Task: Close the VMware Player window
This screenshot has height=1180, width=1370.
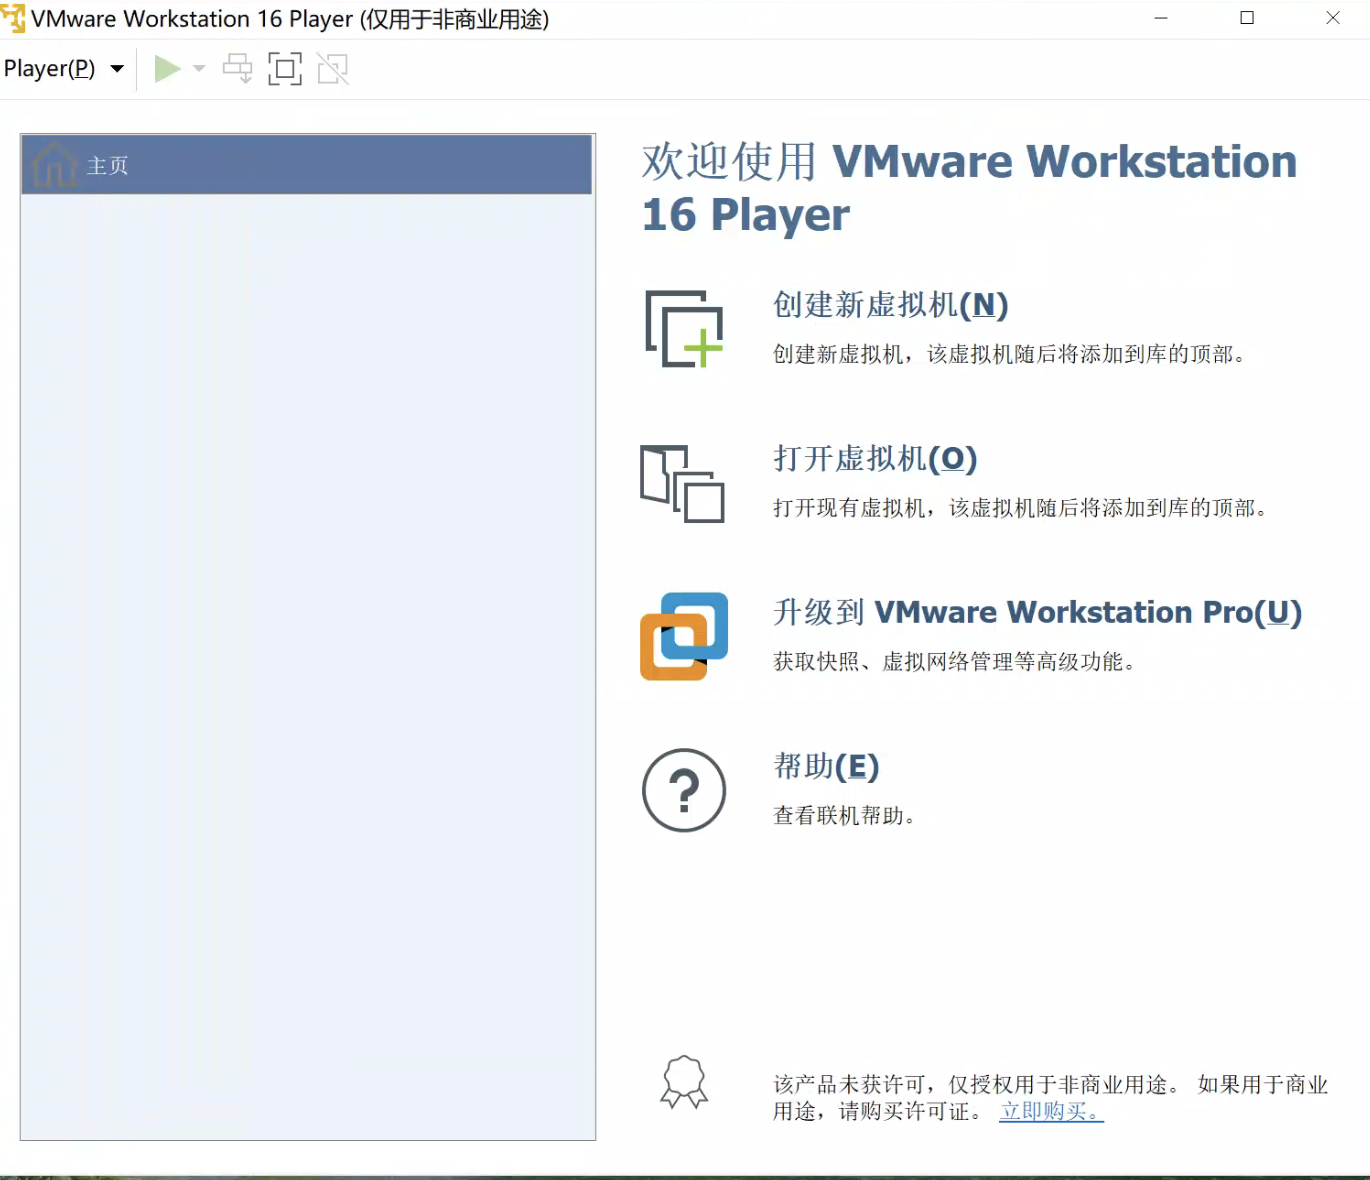Action: [1333, 18]
